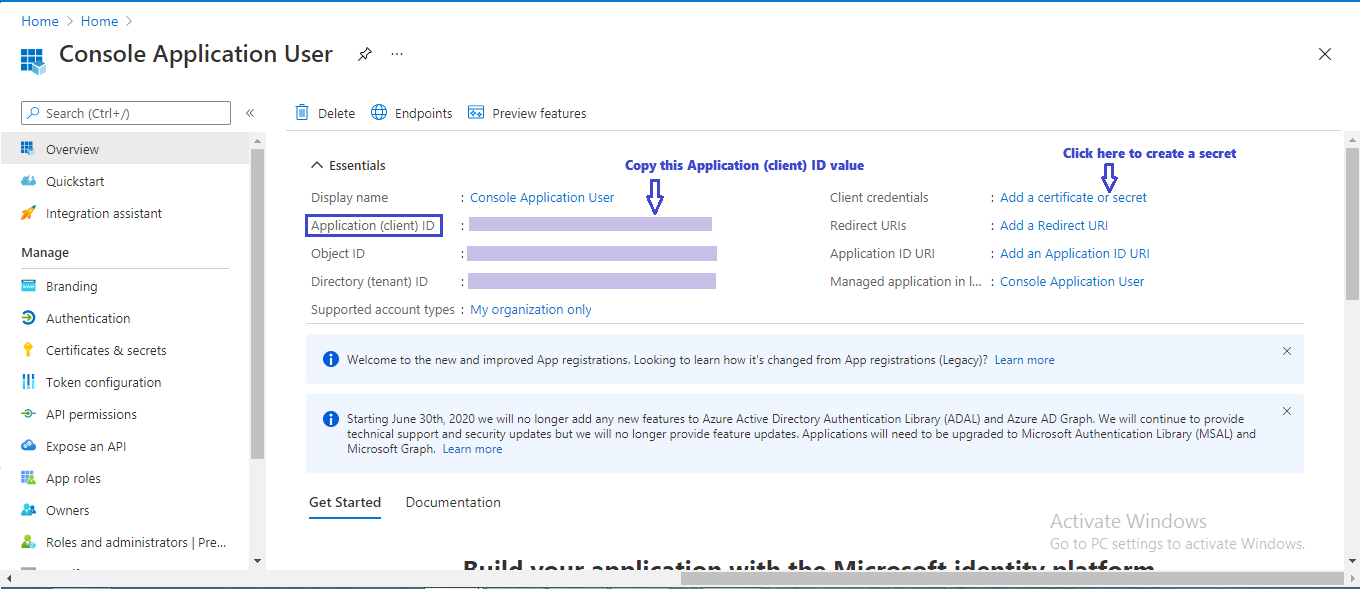1360x589 pixels.
Task: Open Token configuration
Action: [x=103, y=381]
